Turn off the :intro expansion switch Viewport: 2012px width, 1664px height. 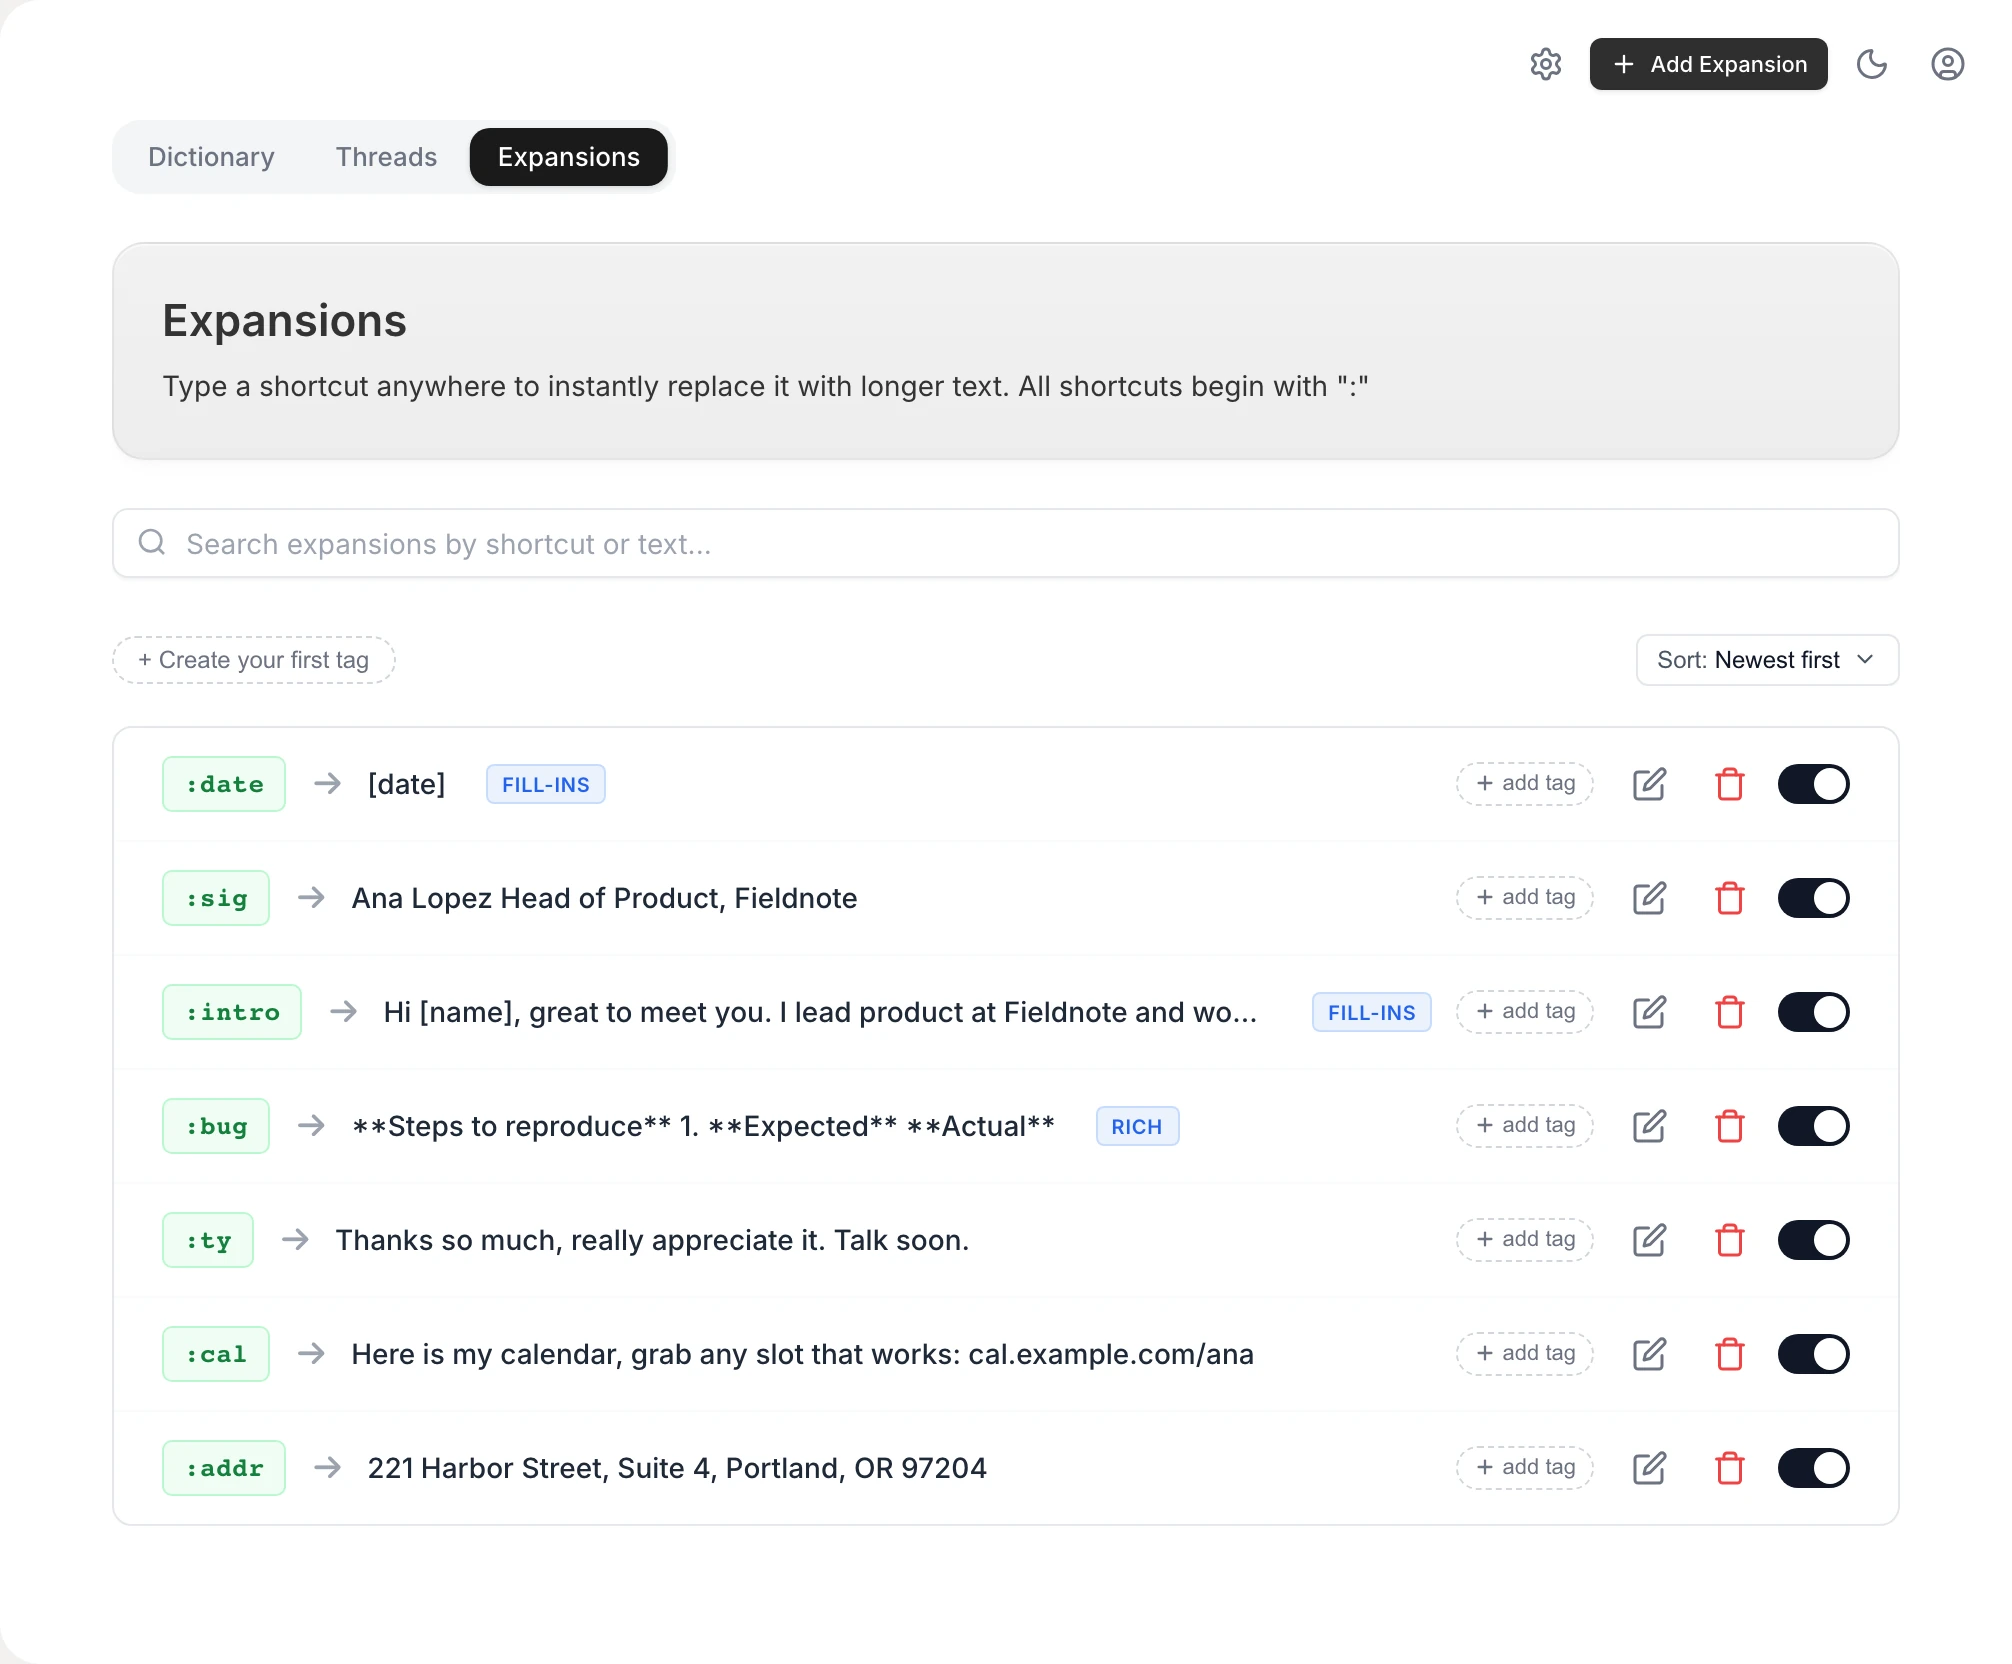pyautogui.click(x=1813, y=1012)
